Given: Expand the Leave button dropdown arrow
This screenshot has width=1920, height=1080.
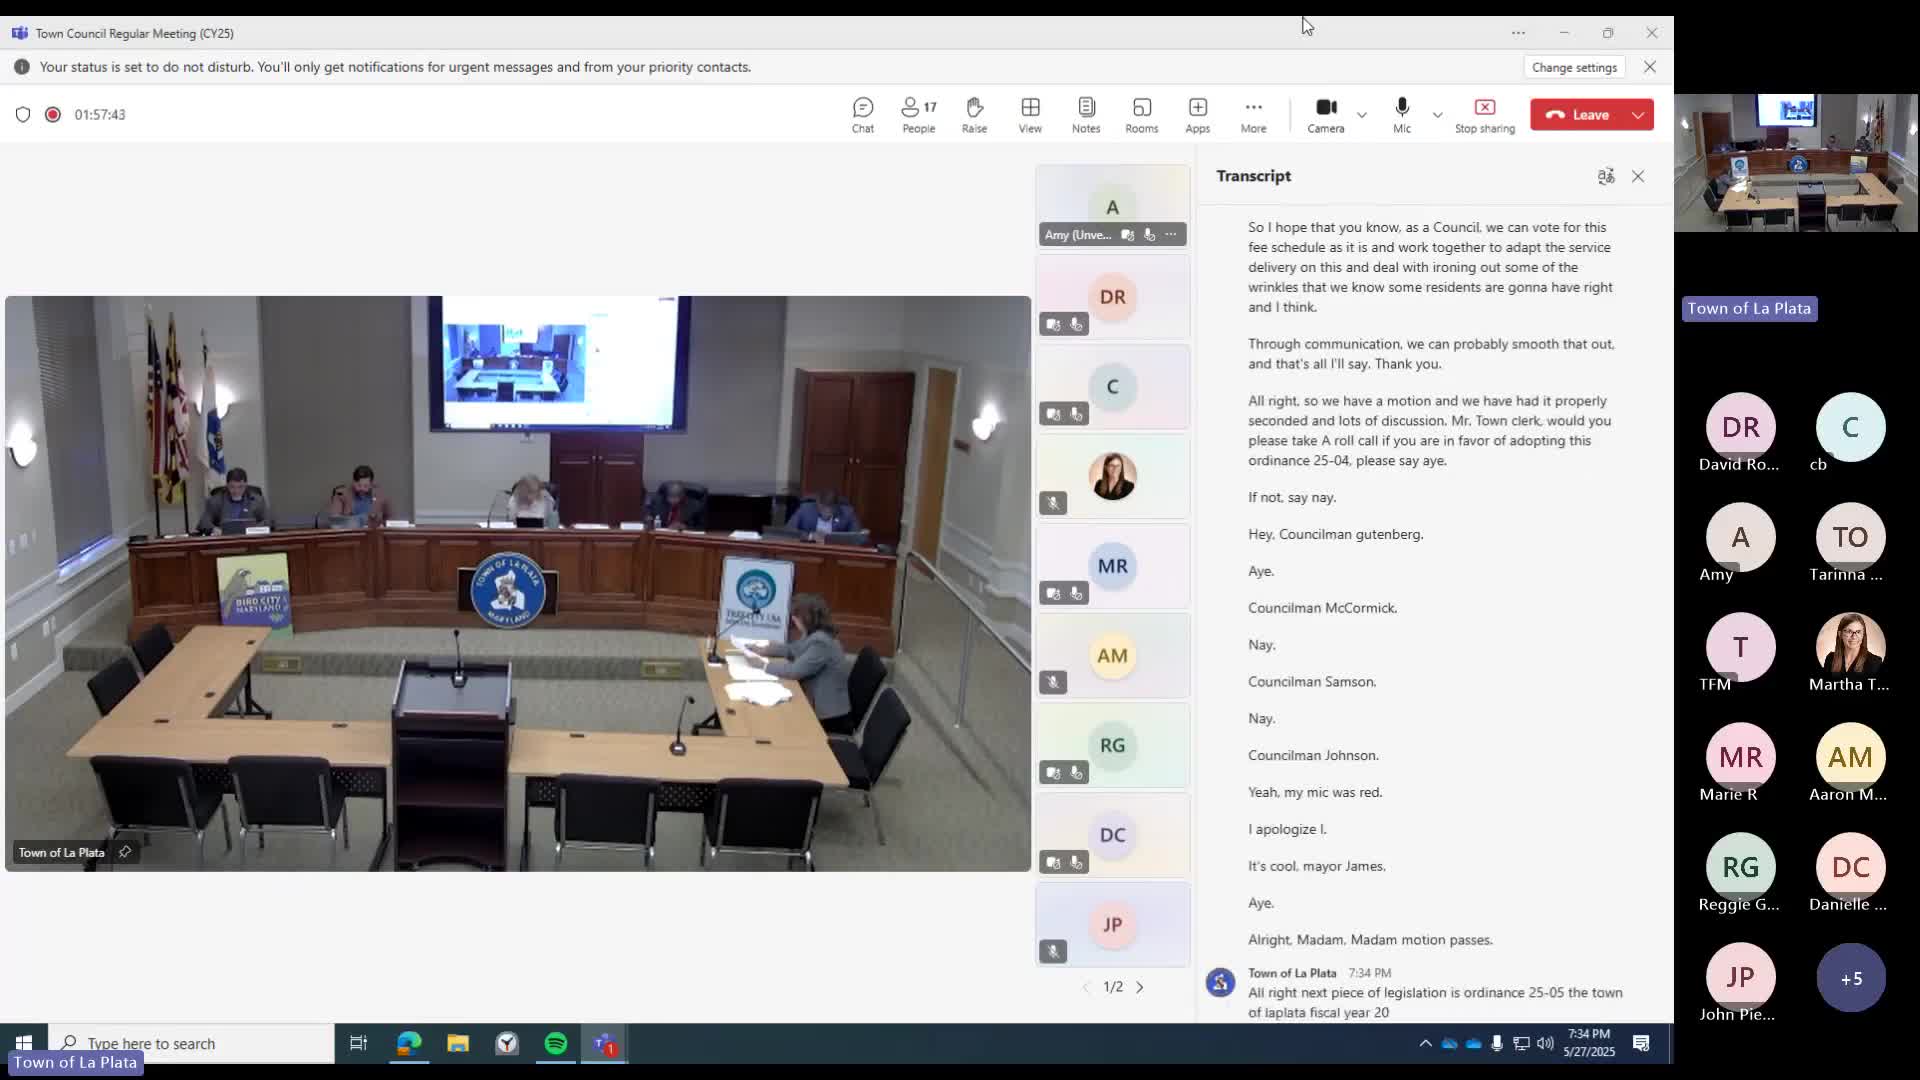Looking at the screenshot, I should (1638, 115).
